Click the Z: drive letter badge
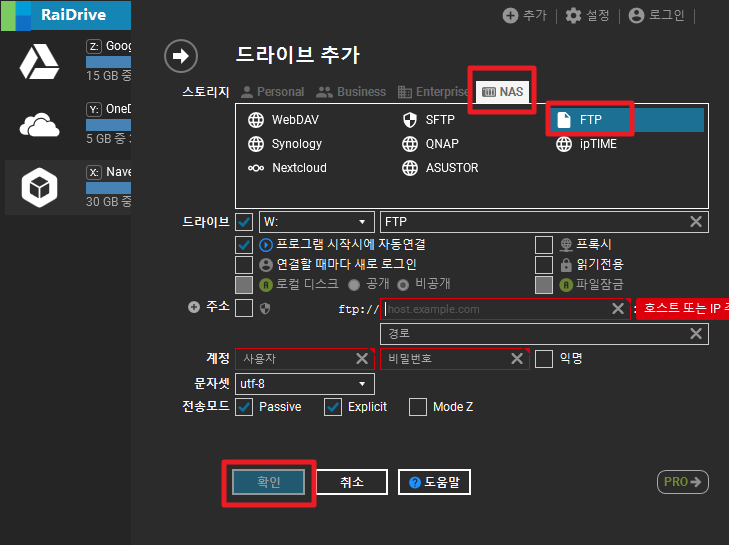The height and width of the screenshot is (545, 729). coord(94,46)
